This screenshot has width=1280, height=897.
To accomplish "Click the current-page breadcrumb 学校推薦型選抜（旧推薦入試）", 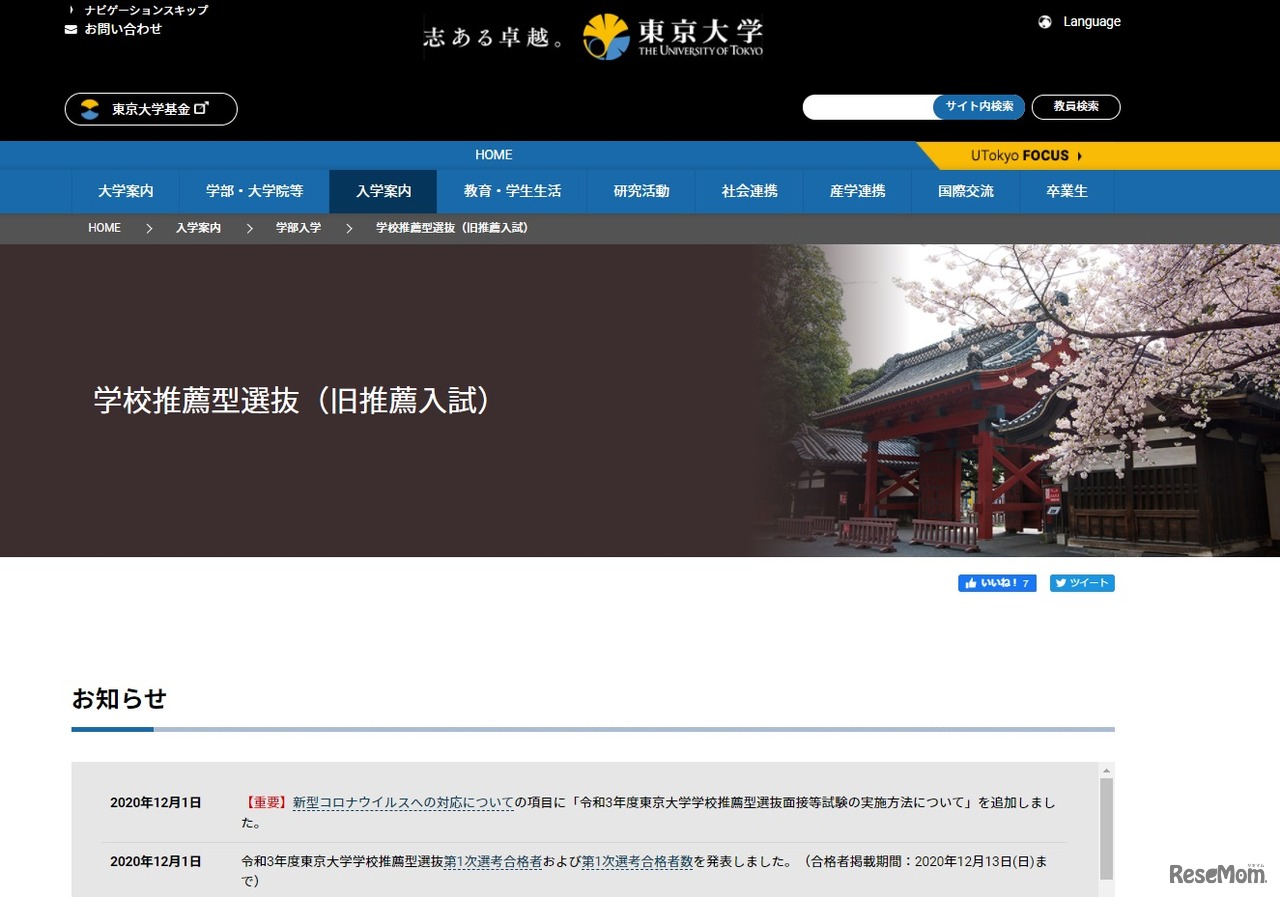I will coord(452,228).
